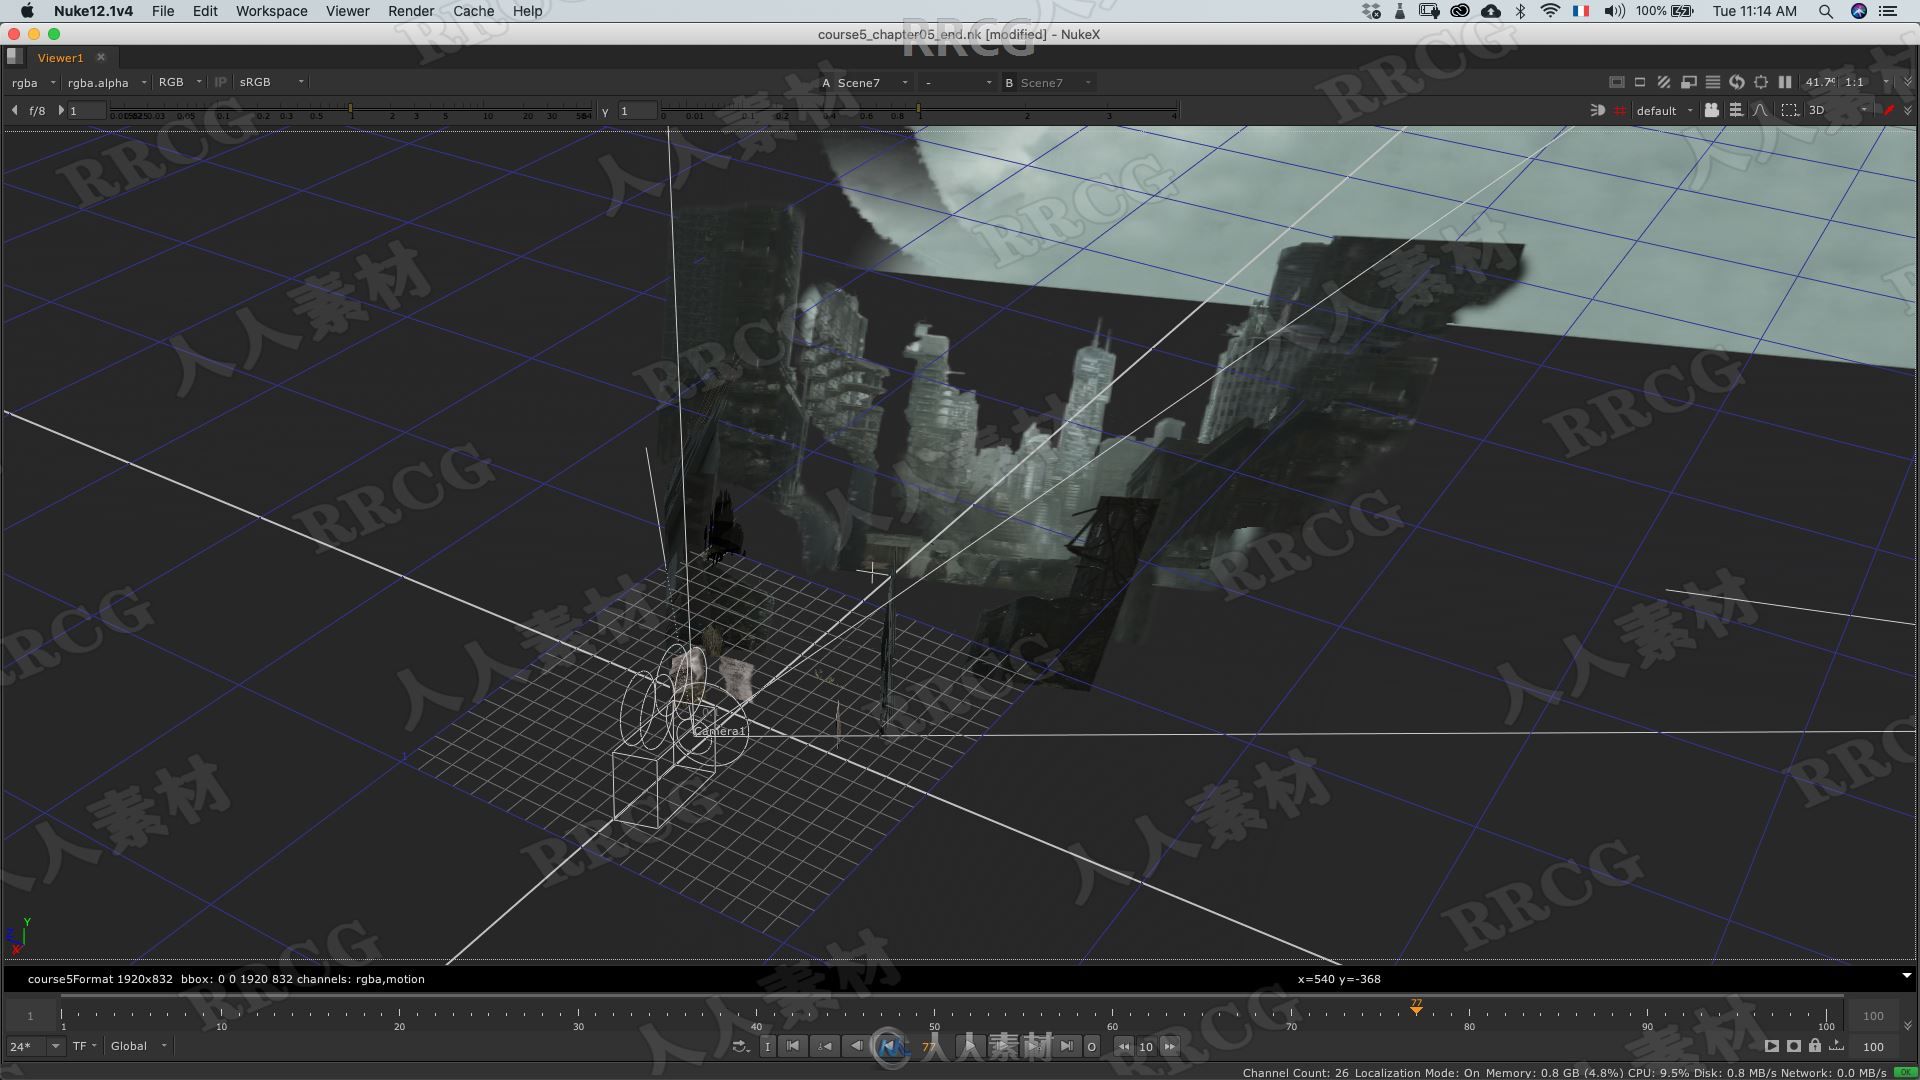
Task: Toggle the rgba.alpha channel display
Action: [99, 82]
